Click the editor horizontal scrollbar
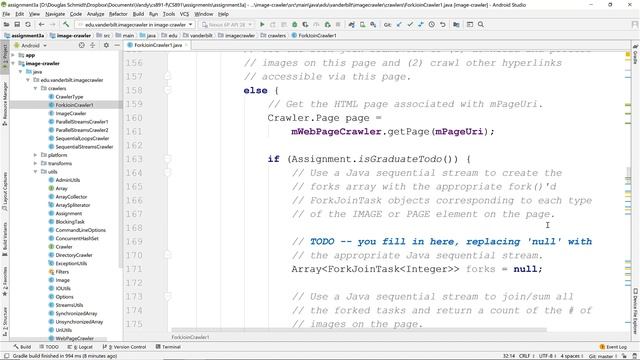Screen dimensions: 640x360 359,330
